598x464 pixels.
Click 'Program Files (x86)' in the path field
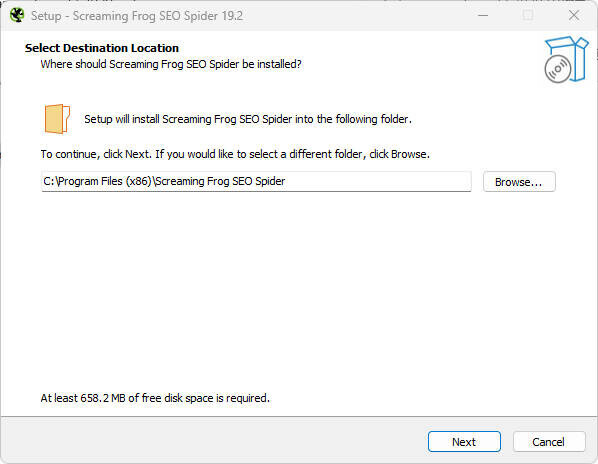pyautogui.click(x=105, y=181)
